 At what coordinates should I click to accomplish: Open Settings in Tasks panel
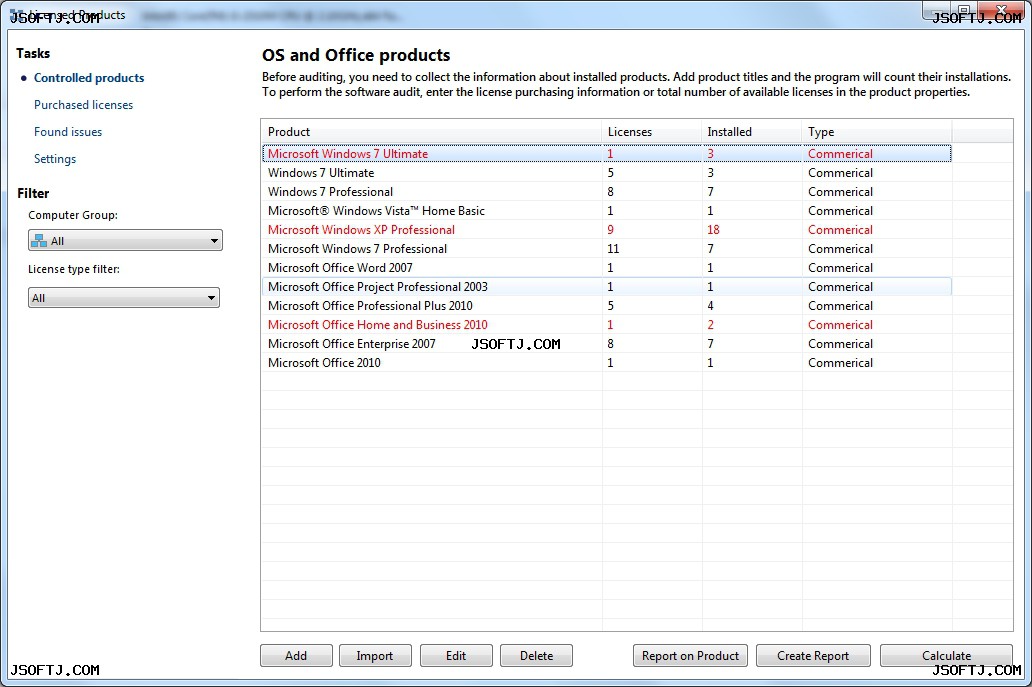click(55, 159)
